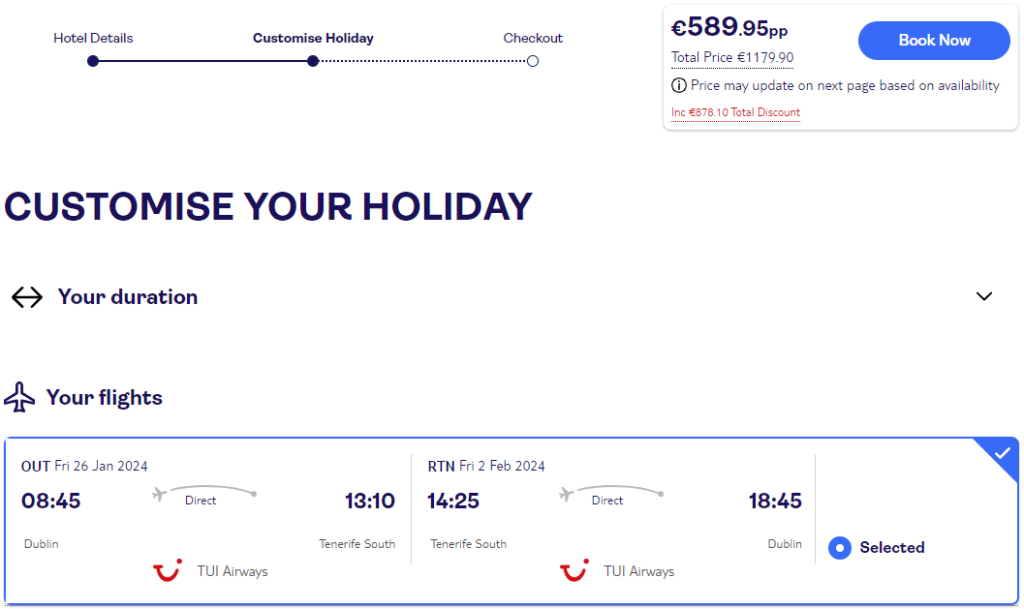Screen dimensions: 1024x609
Task: Click the Book Now button
Action: click(934, 40)
